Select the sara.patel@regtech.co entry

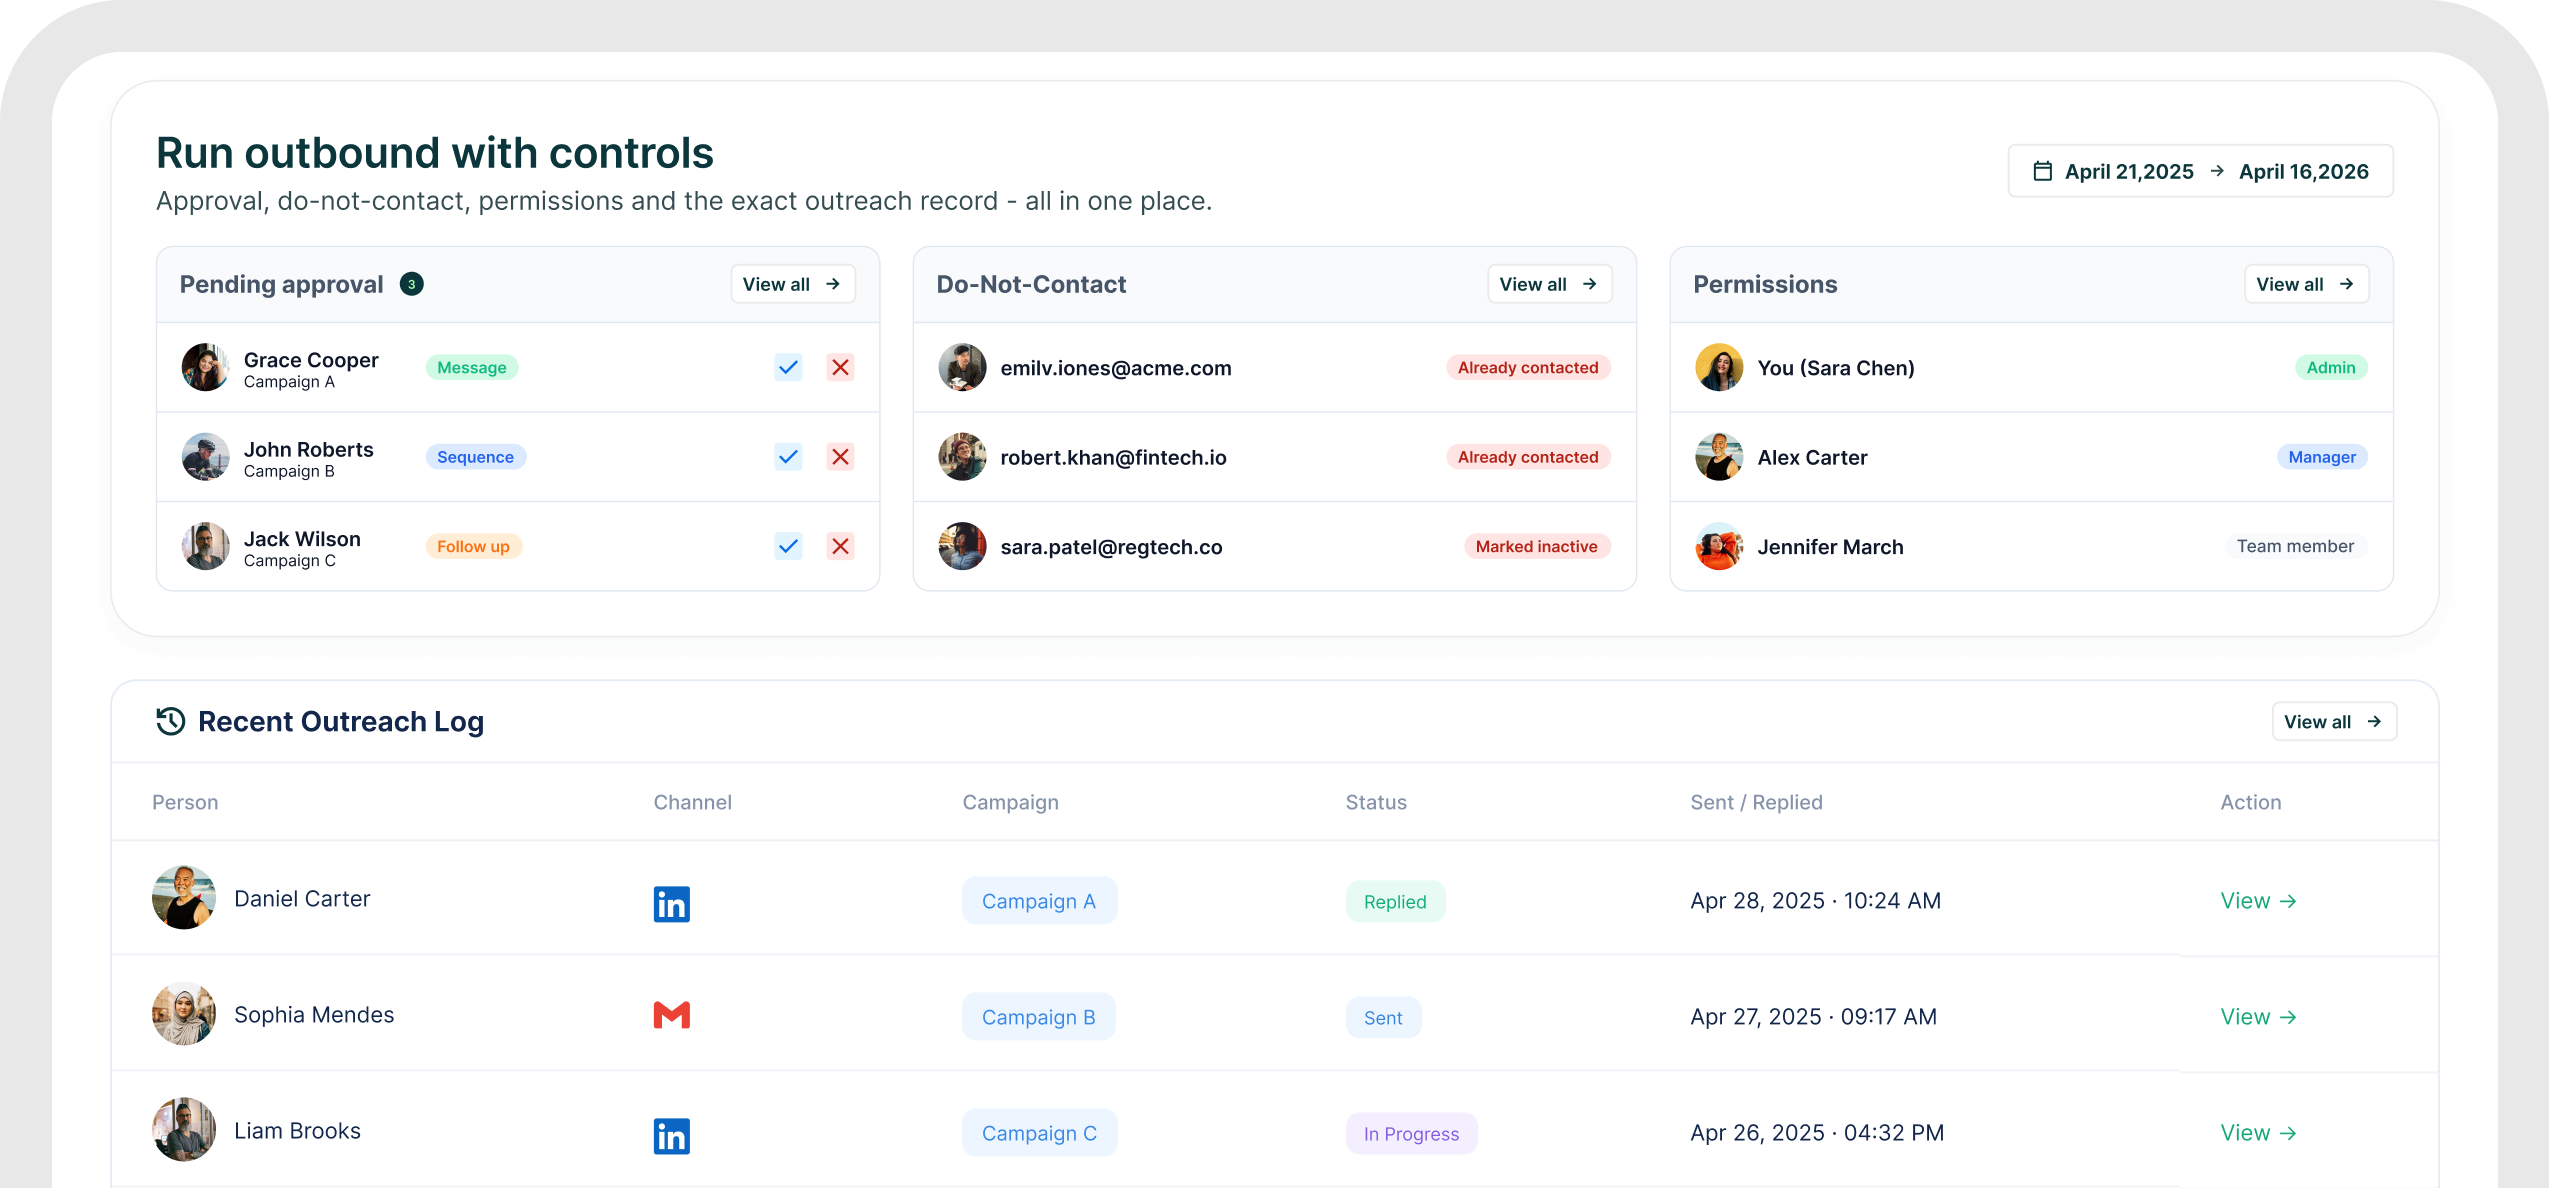pos(1274,546)
